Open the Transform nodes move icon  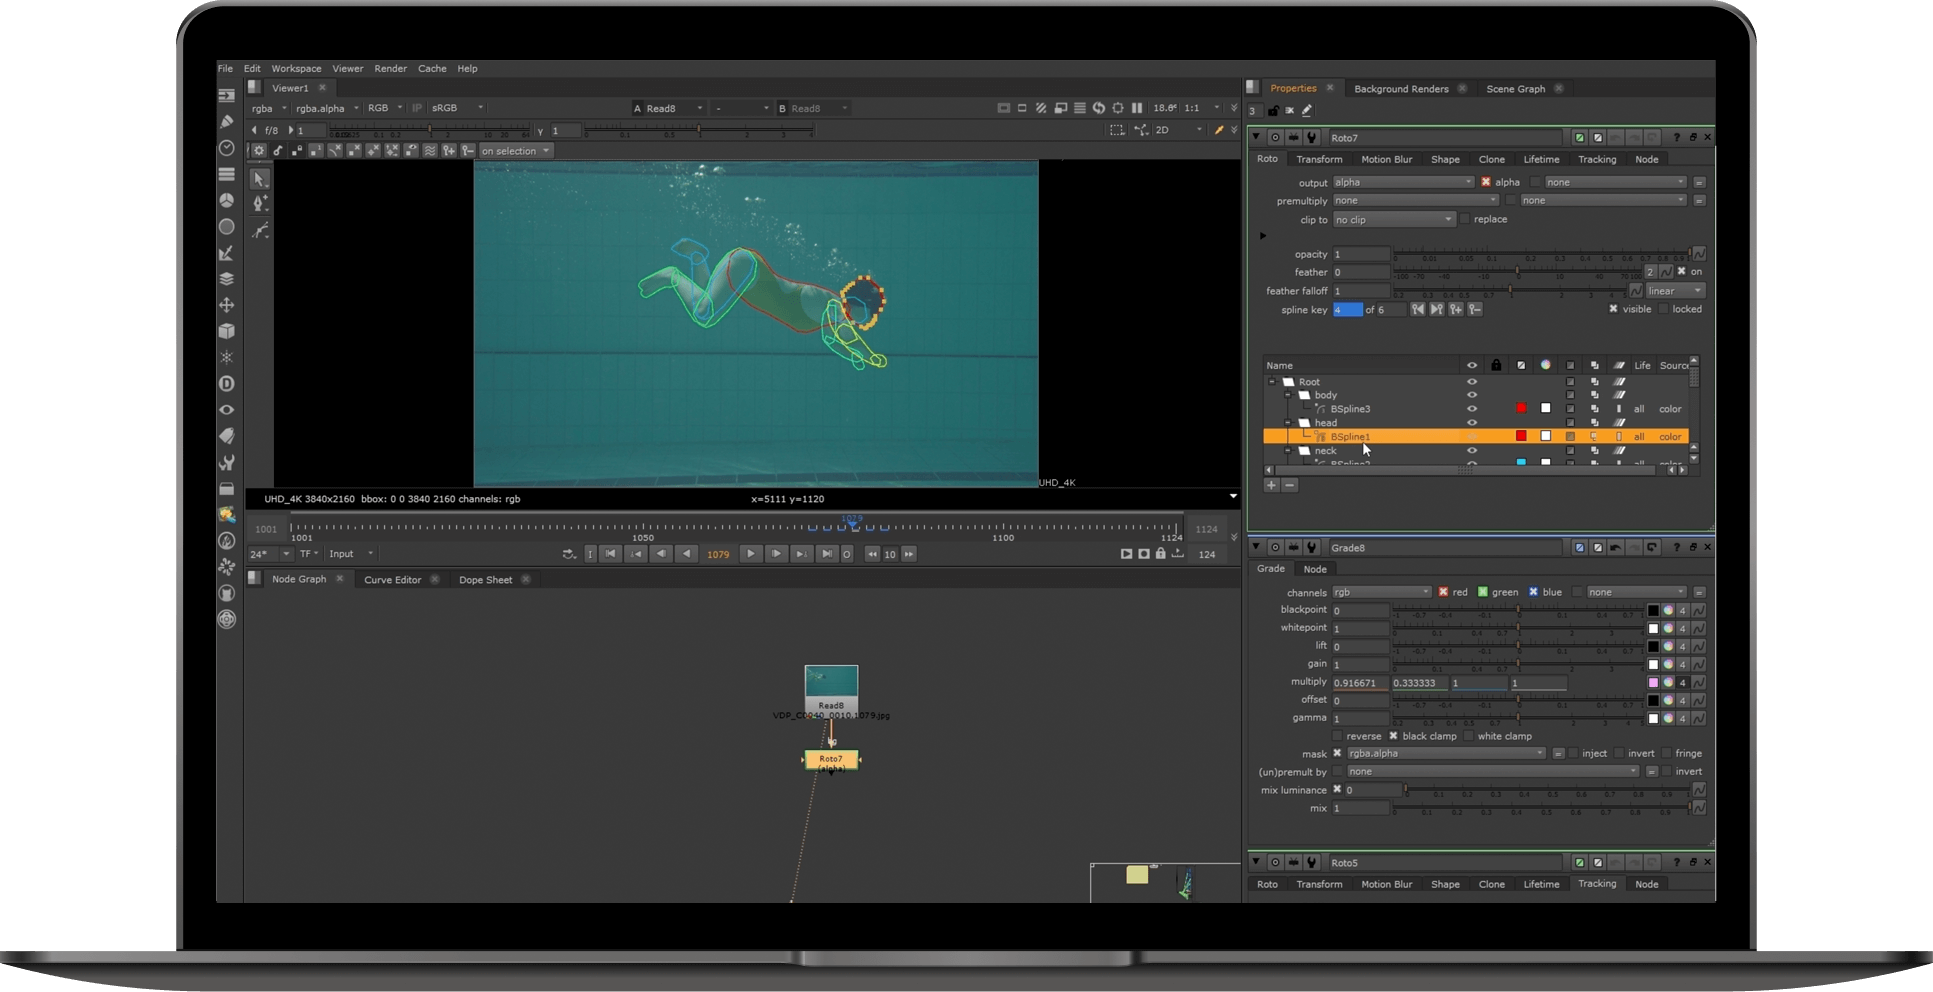point(227,305)
